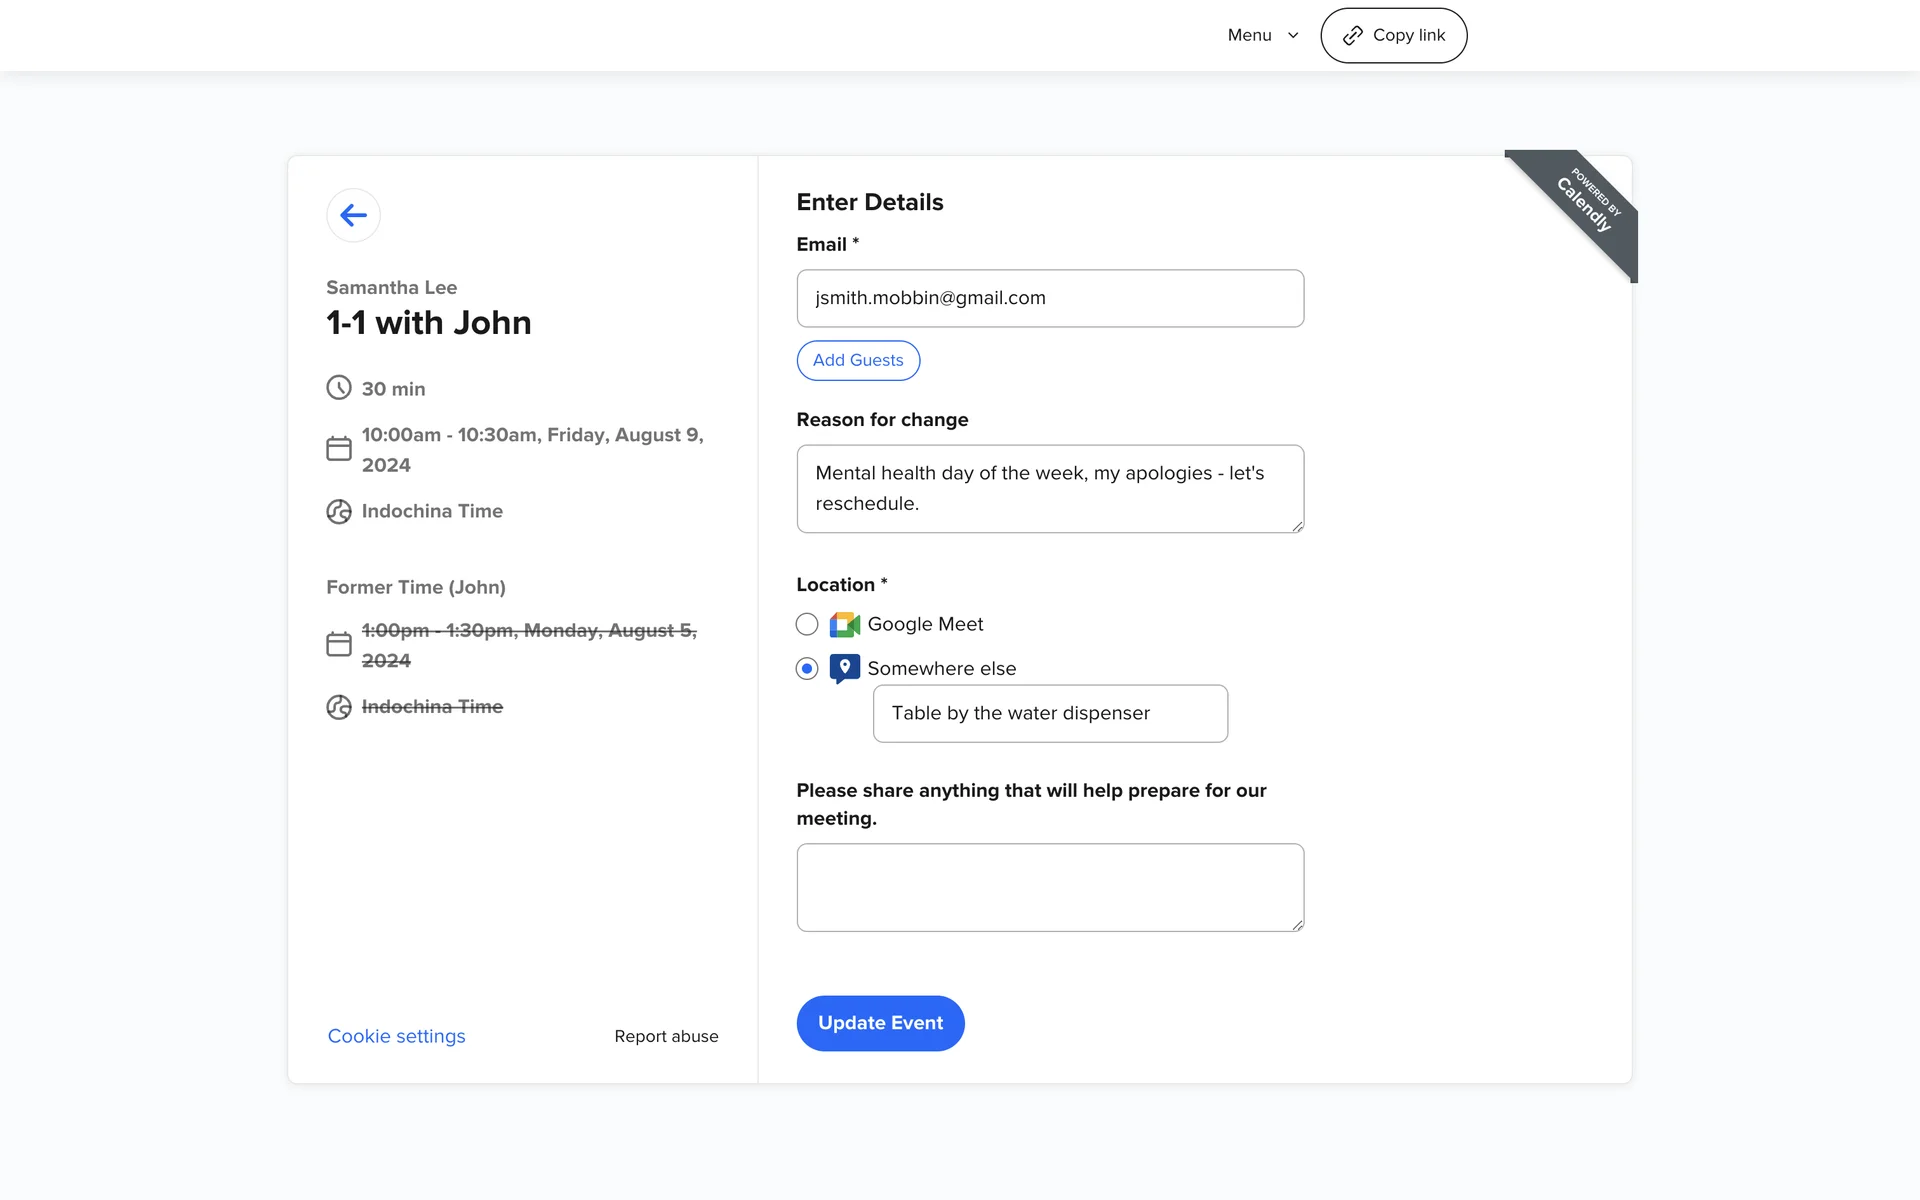Click the clock icon beside 30 min
The height and width of the screenshot is (1200, 1920).
coord(339,388)
